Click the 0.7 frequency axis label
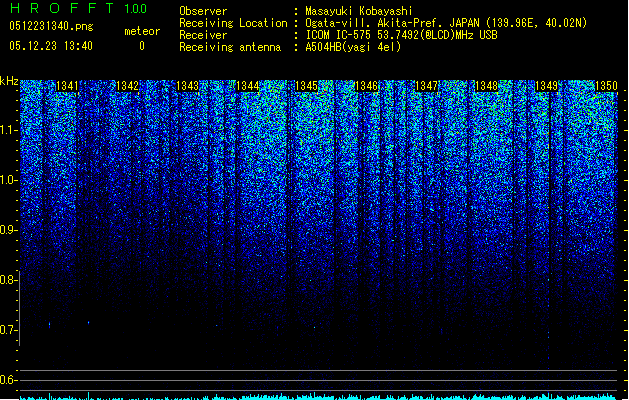This screenshot has width=629, height=400. pos(9,330)
